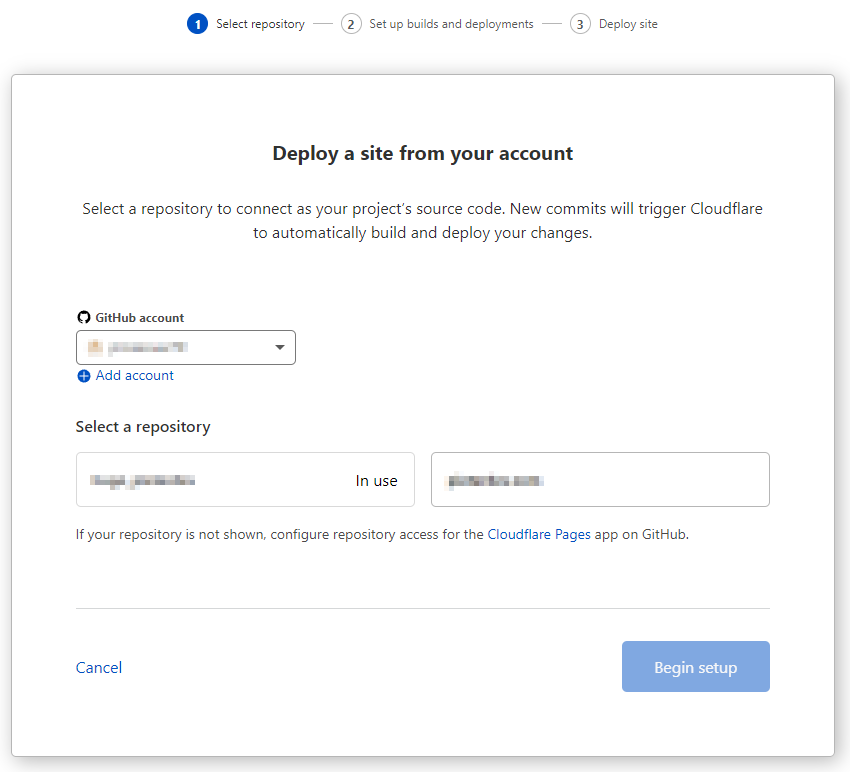This screenshot has height=772, width=850.
Task: Click the 'Add account' link
Action: point(134,376)
